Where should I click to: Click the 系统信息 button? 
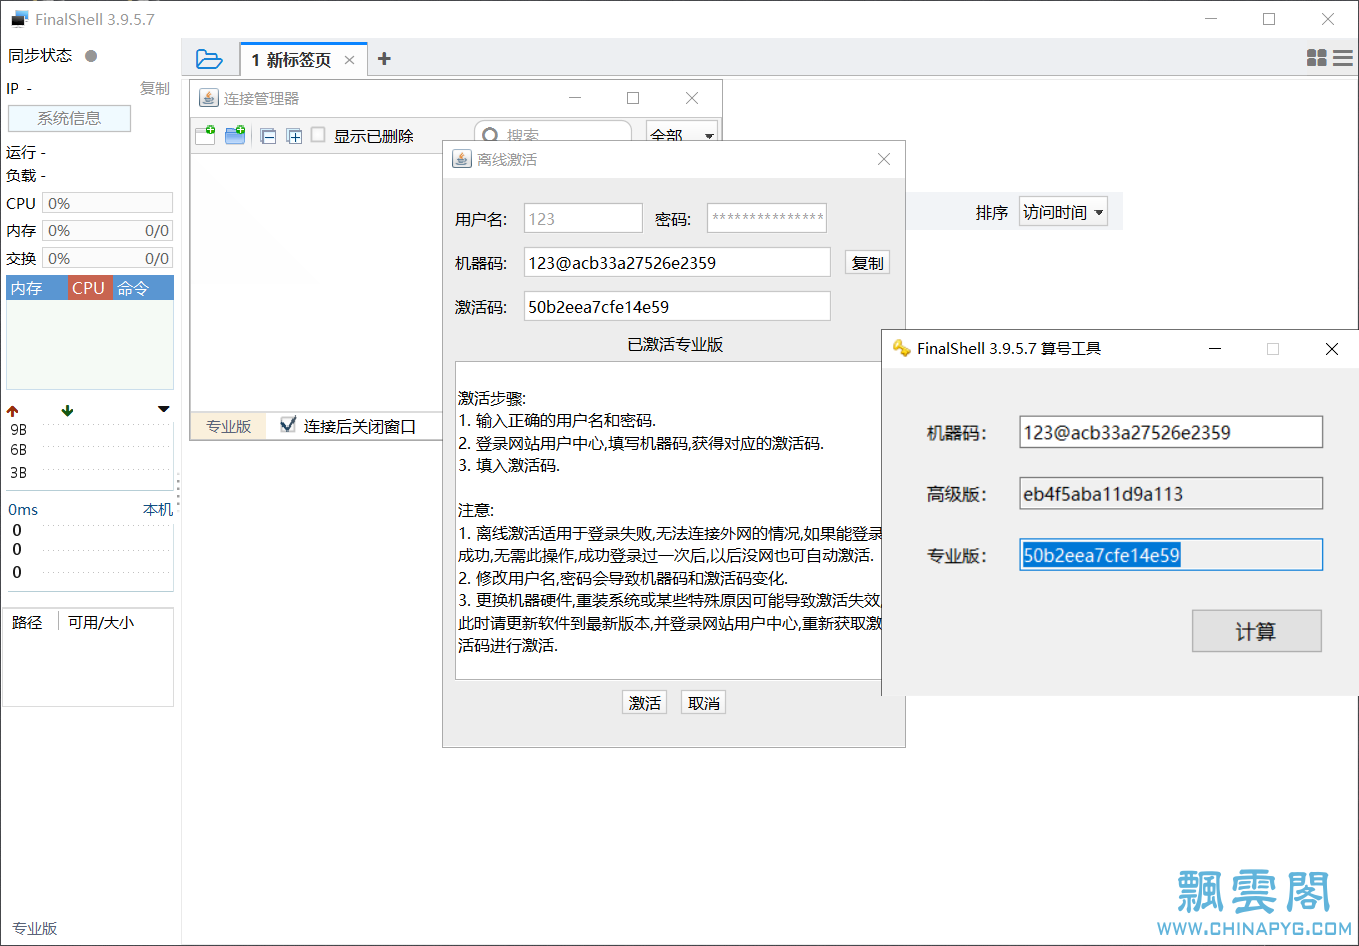coord(69,118)
